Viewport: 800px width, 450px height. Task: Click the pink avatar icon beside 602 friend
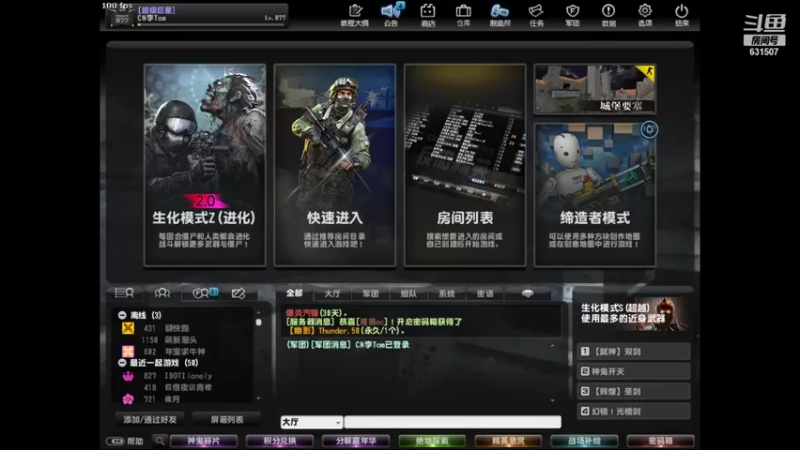click(x=128, y=352)
